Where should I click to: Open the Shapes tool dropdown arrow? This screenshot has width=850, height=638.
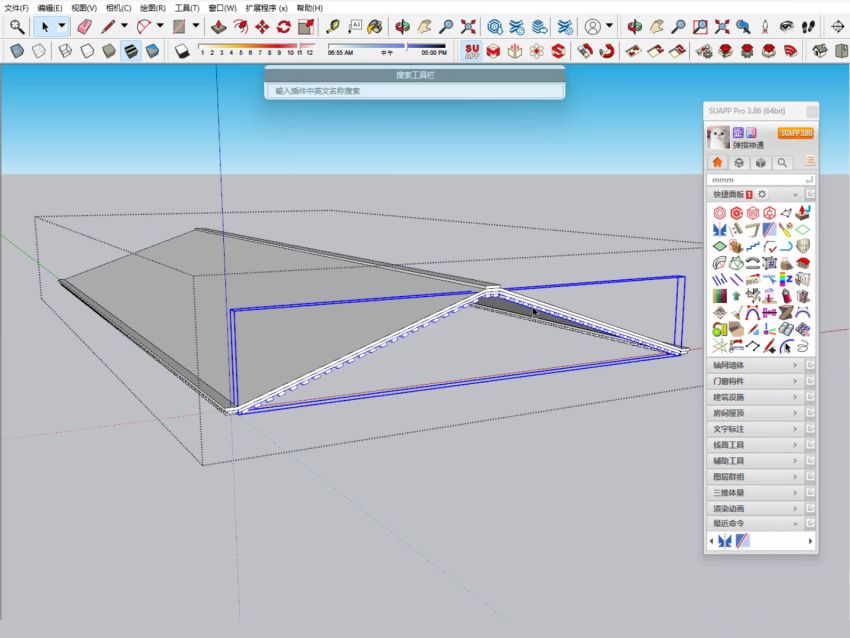point(196,26)
